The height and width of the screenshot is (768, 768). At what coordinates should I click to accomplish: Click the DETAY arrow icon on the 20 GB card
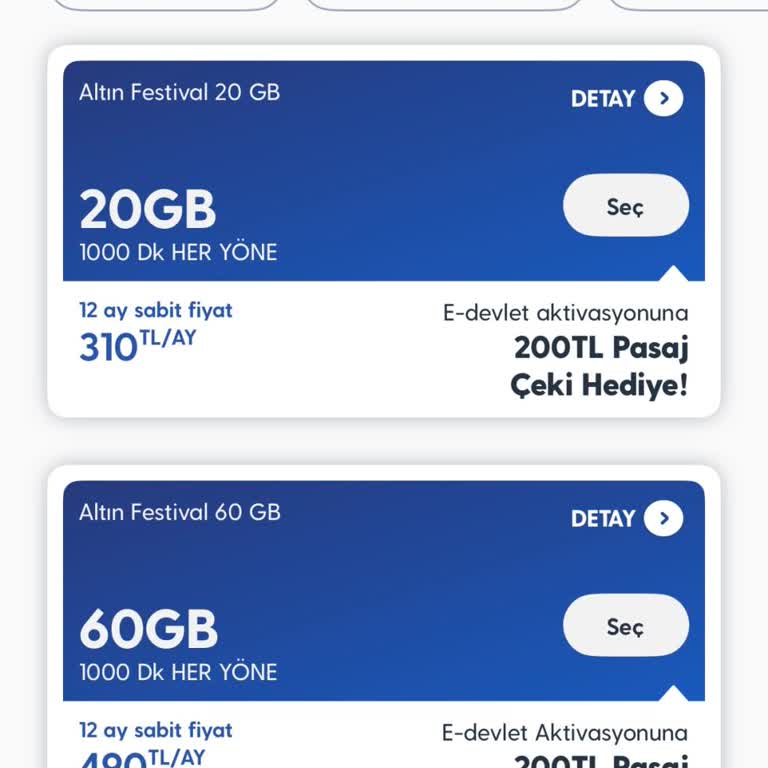[663, 98]
